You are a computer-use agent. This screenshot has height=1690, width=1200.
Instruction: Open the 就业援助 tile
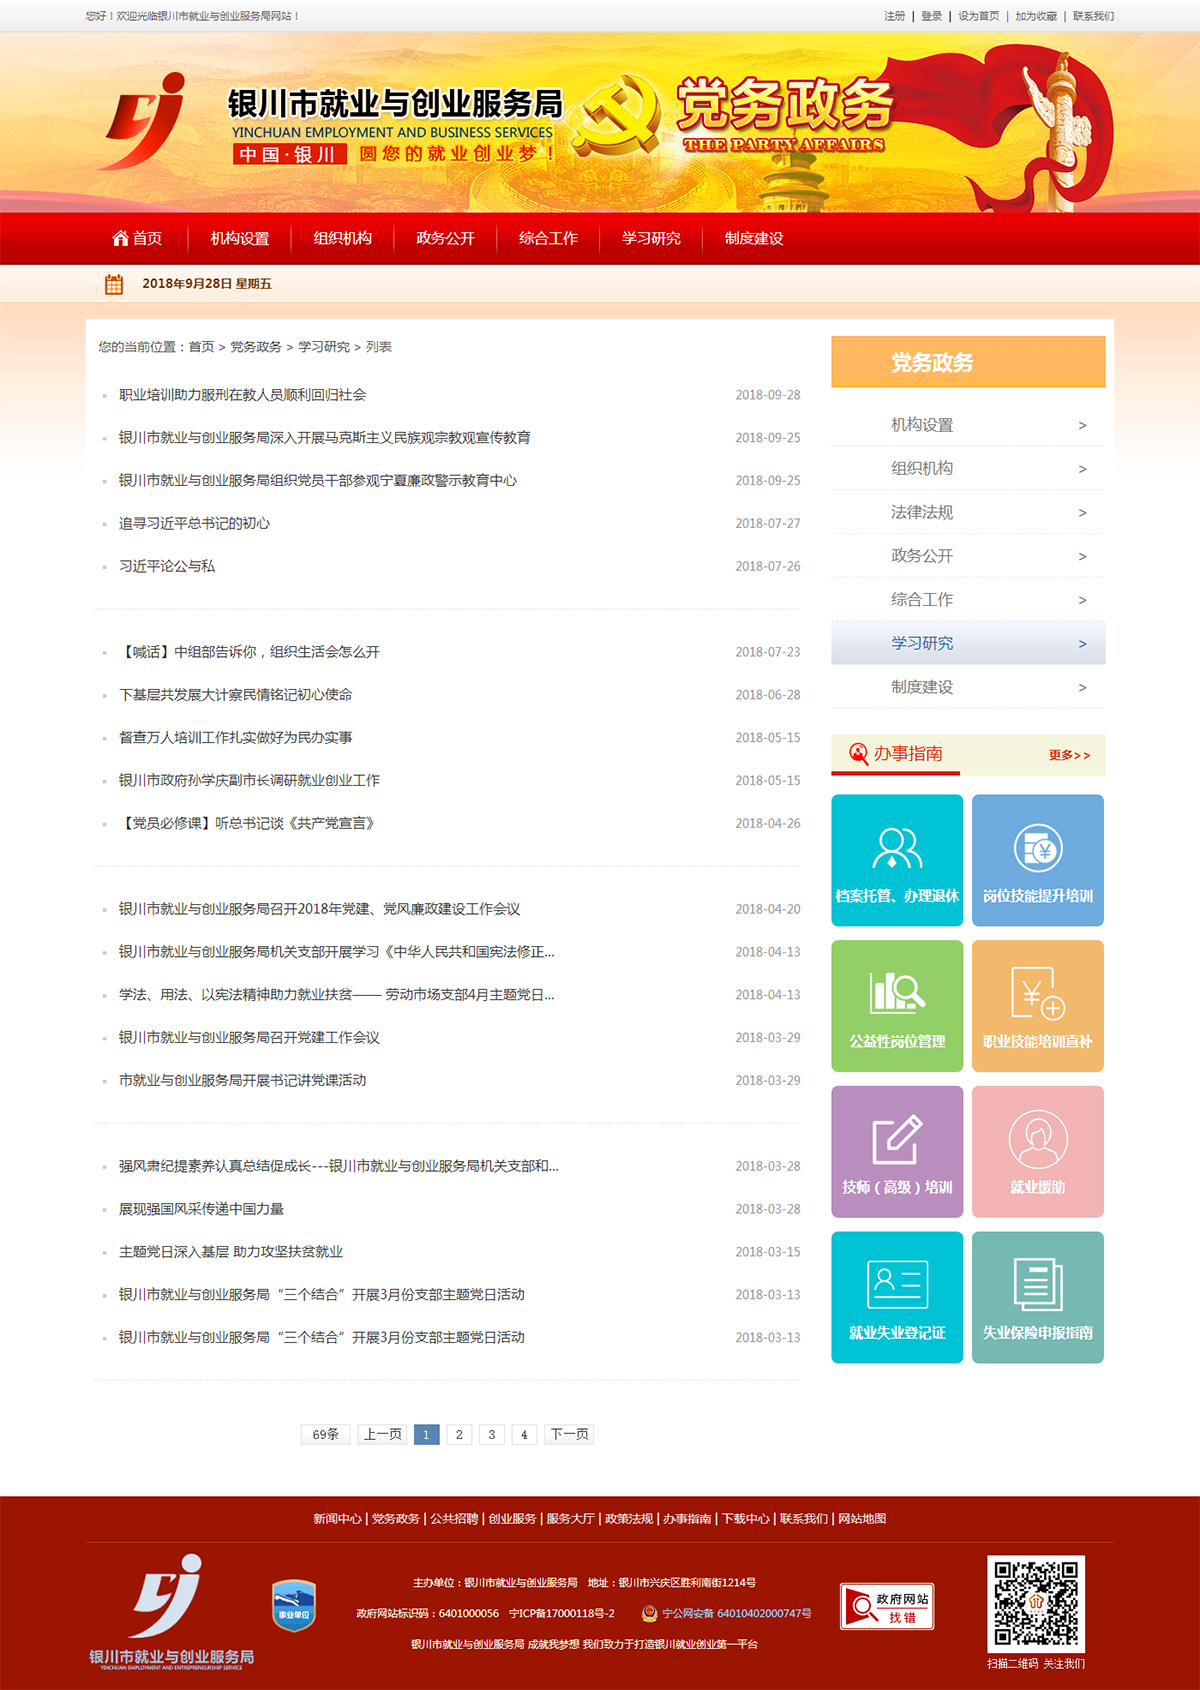pyautogui.click(x=1037, y=1151)
